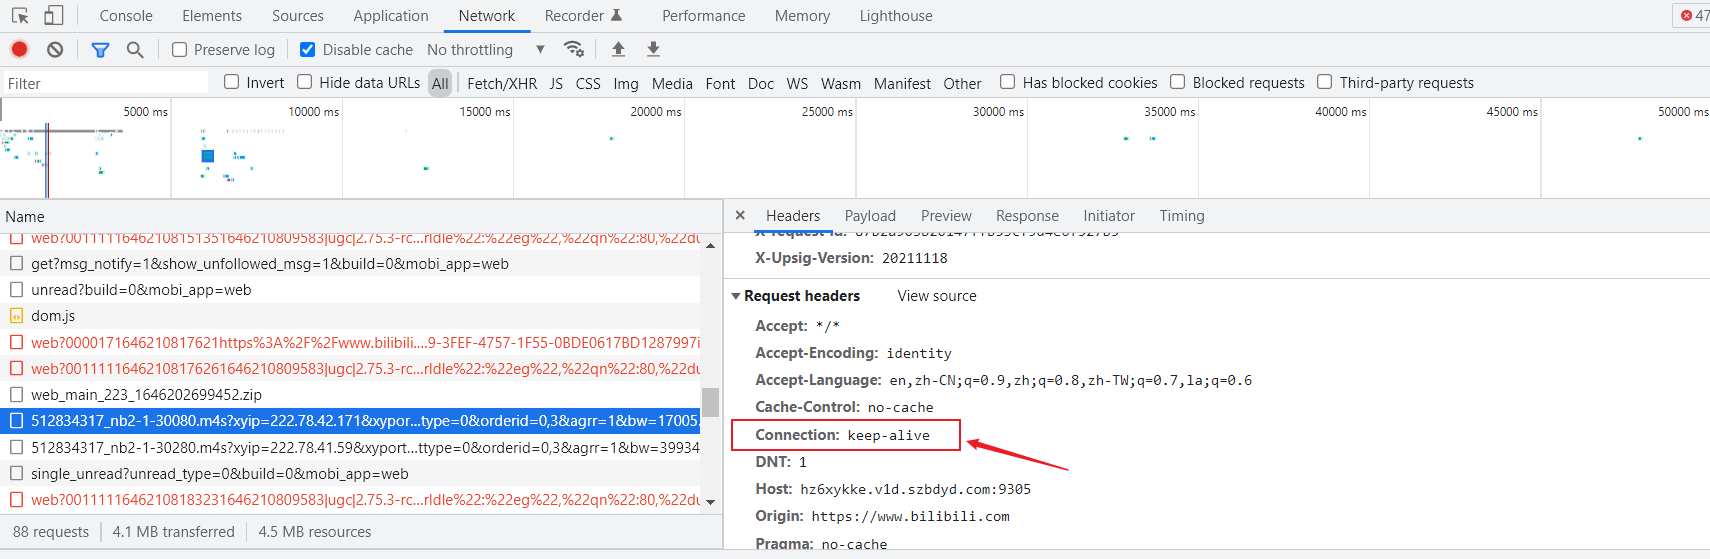Filter requests by Manifest

point(902,83)
